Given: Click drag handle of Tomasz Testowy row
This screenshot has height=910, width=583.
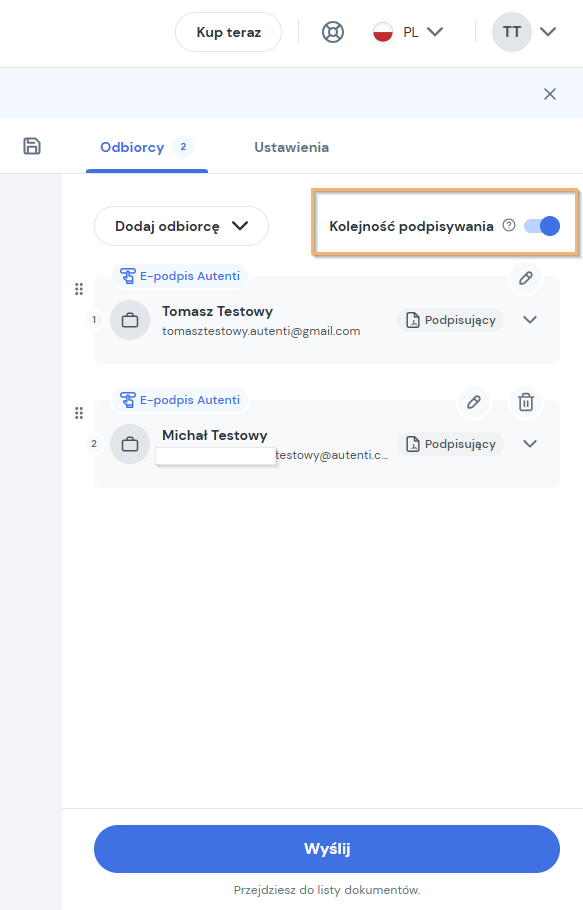Looking at the screenshot, I should pos(79,289).
